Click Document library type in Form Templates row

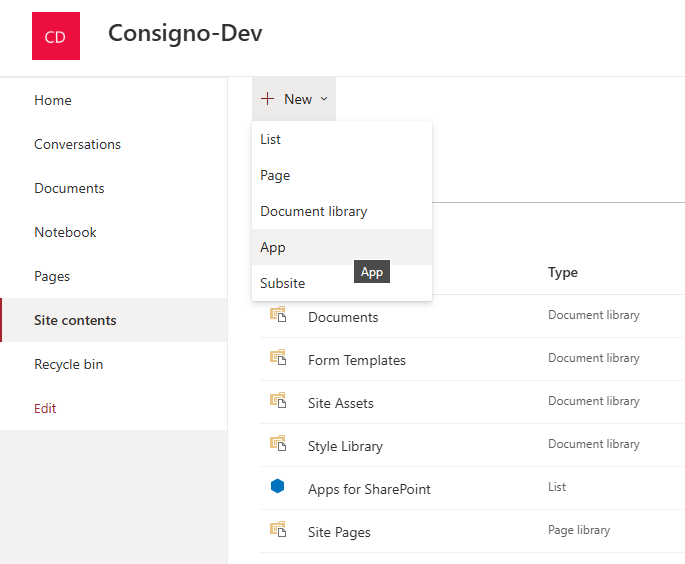[594, 358]
